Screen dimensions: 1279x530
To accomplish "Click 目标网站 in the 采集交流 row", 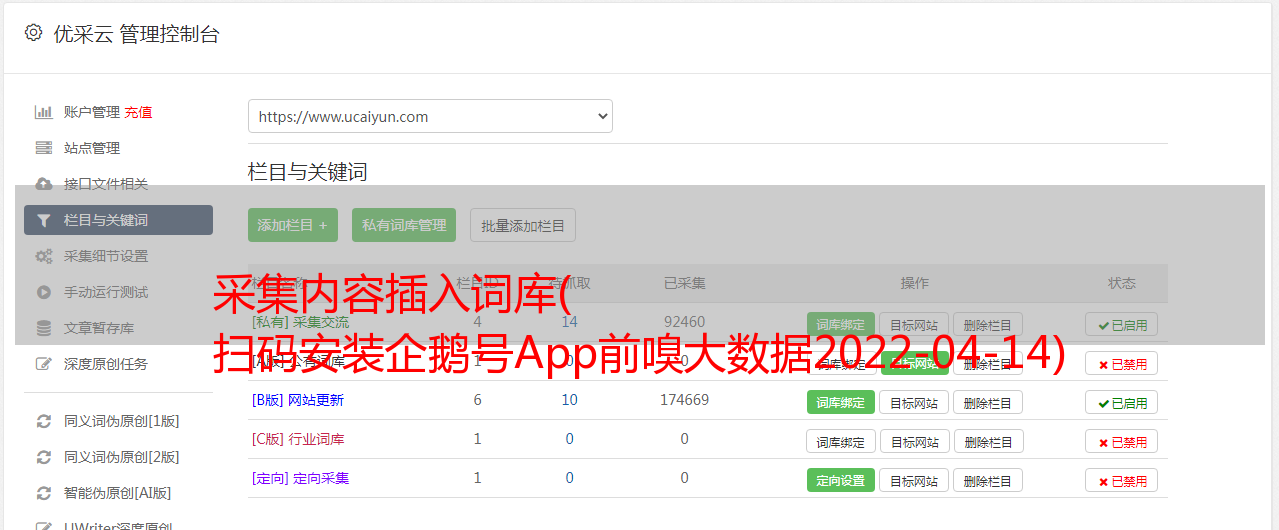I will 914,324.
